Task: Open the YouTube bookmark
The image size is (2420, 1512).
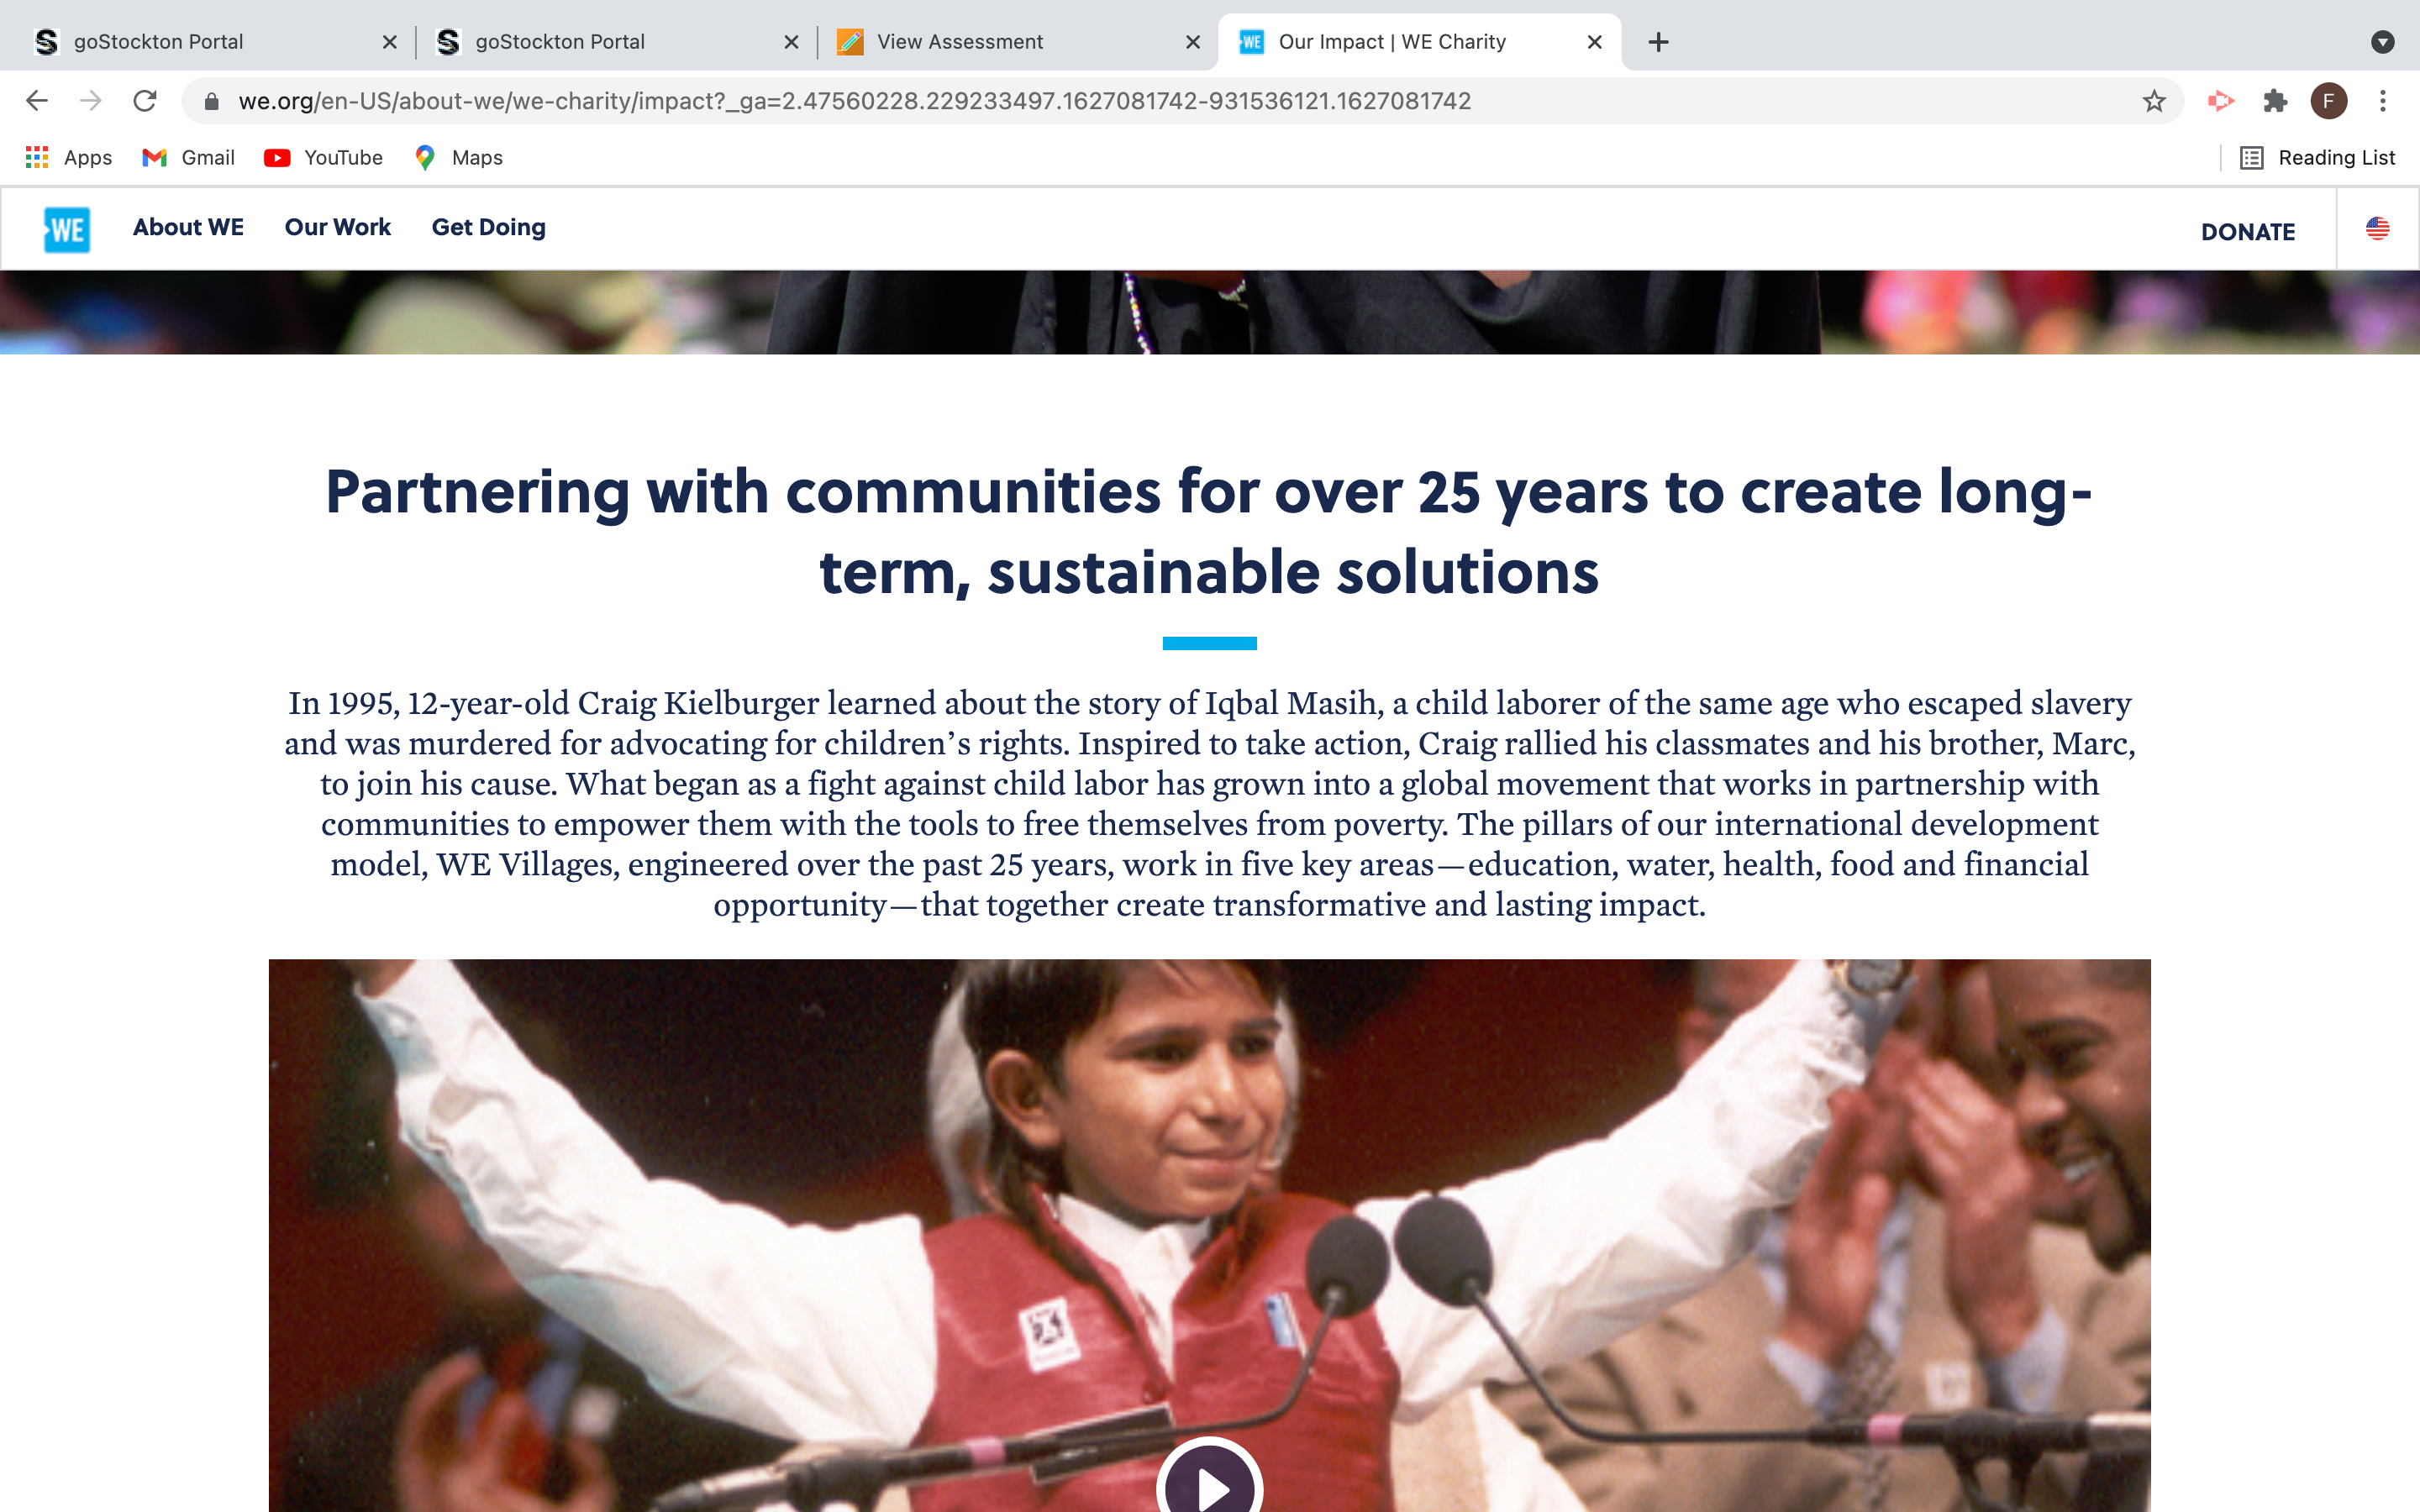Action: (x=323, y=157)
